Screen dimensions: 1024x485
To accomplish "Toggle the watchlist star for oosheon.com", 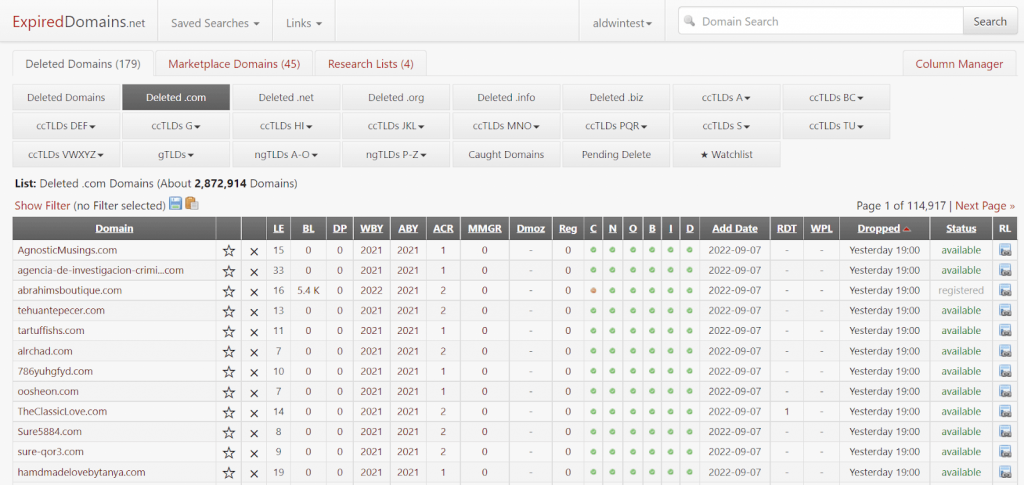I will (229, 392).
